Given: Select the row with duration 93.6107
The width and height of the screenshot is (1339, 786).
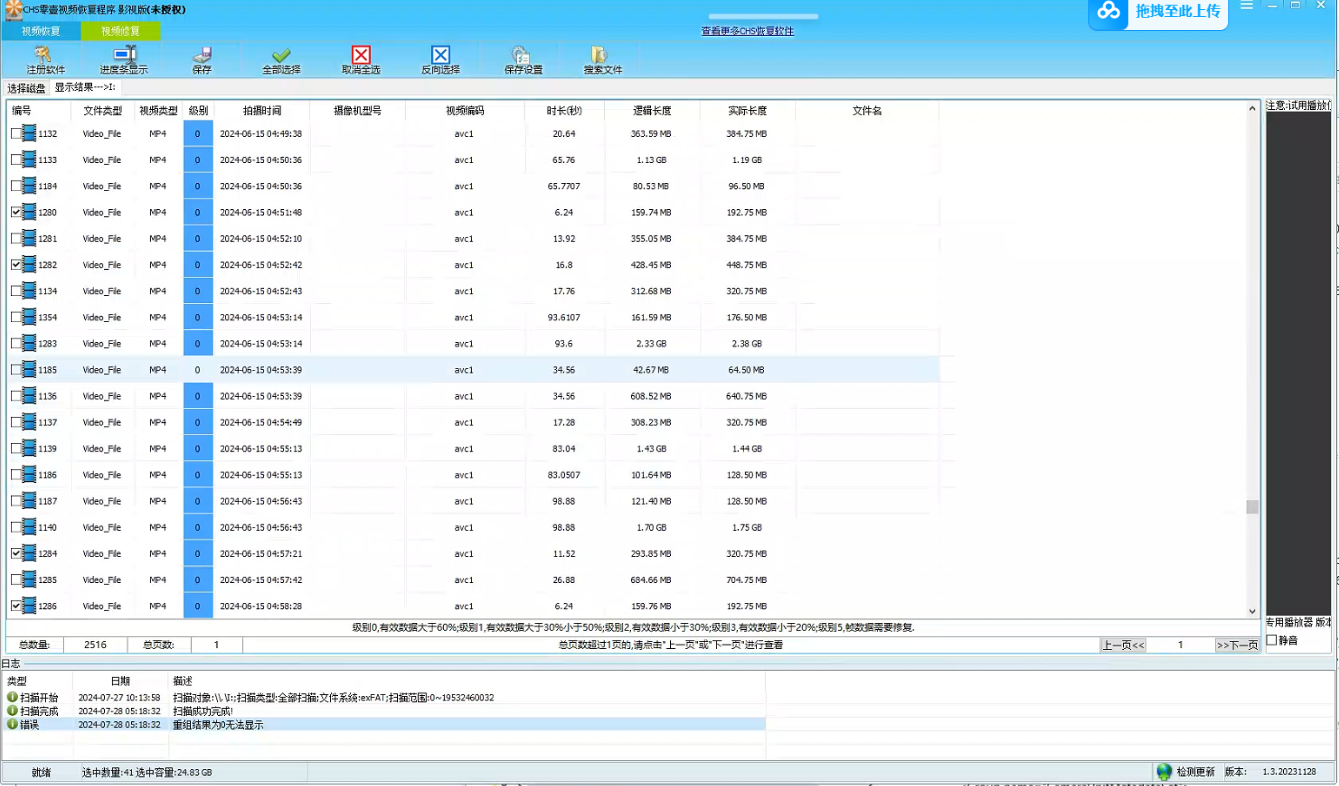Looking at the screenshot, I should 473,317.
